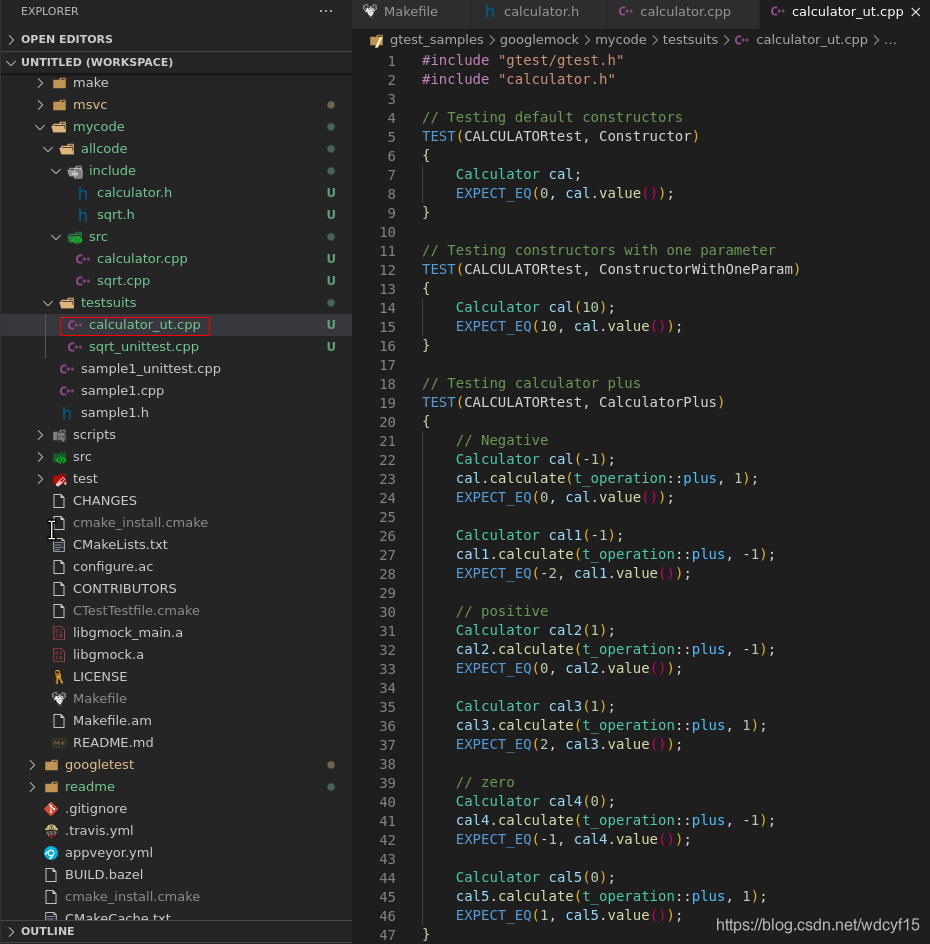Click the LICENSE file icon
The image size is (930, 944).
click(59, 677)
